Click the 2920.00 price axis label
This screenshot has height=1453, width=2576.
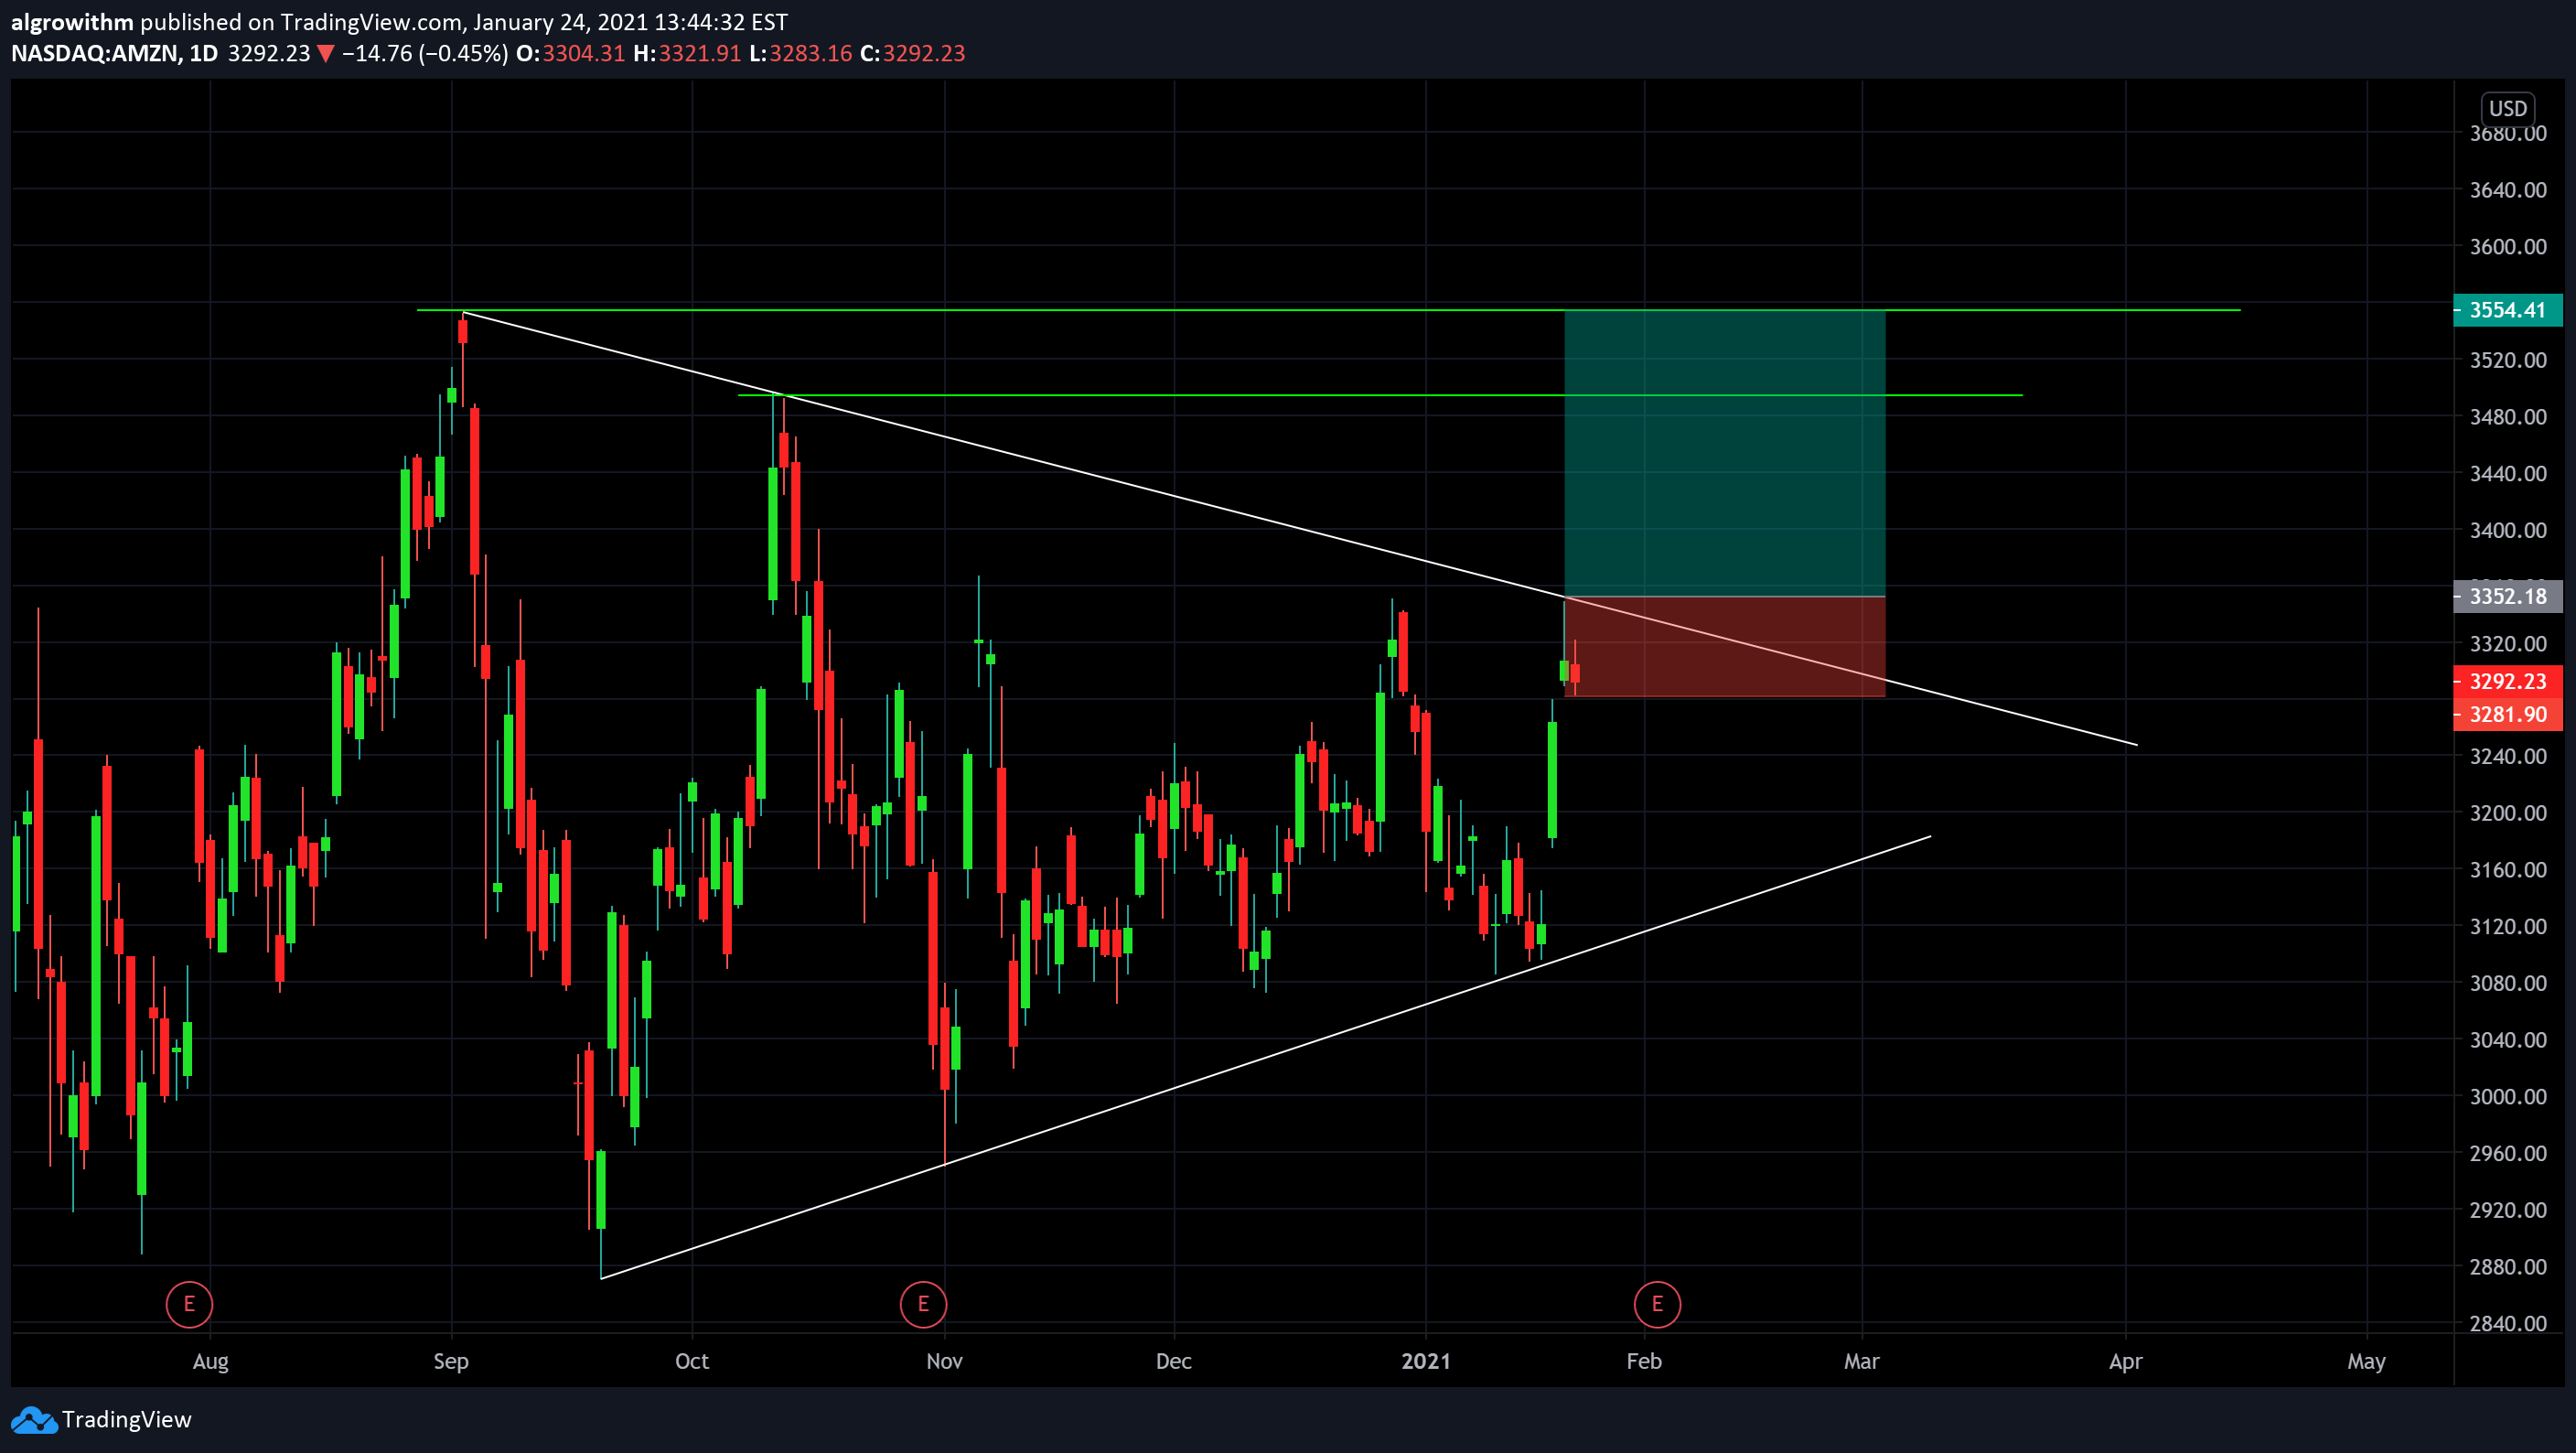[2508, 1210]
